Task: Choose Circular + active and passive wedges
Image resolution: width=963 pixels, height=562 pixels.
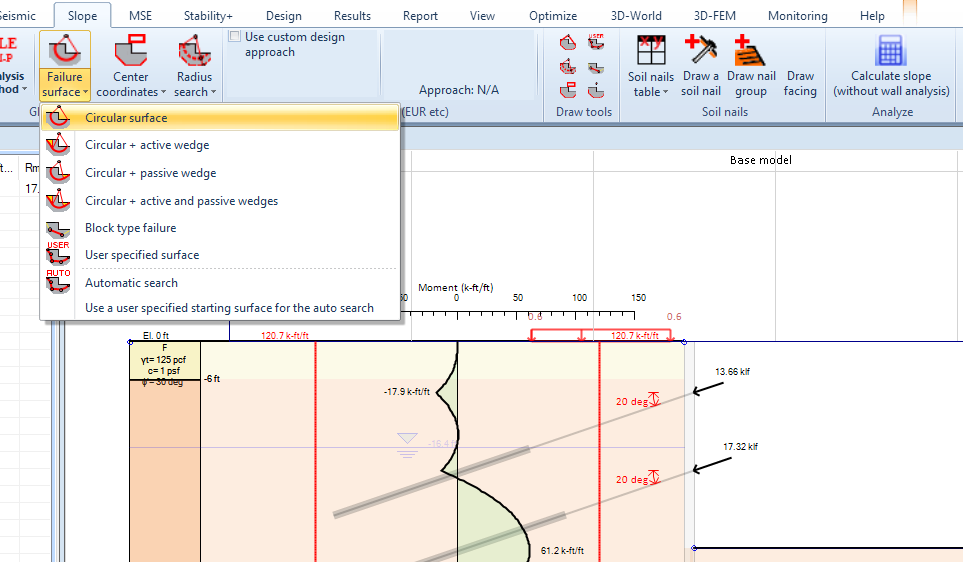Action: coord(220,201)
